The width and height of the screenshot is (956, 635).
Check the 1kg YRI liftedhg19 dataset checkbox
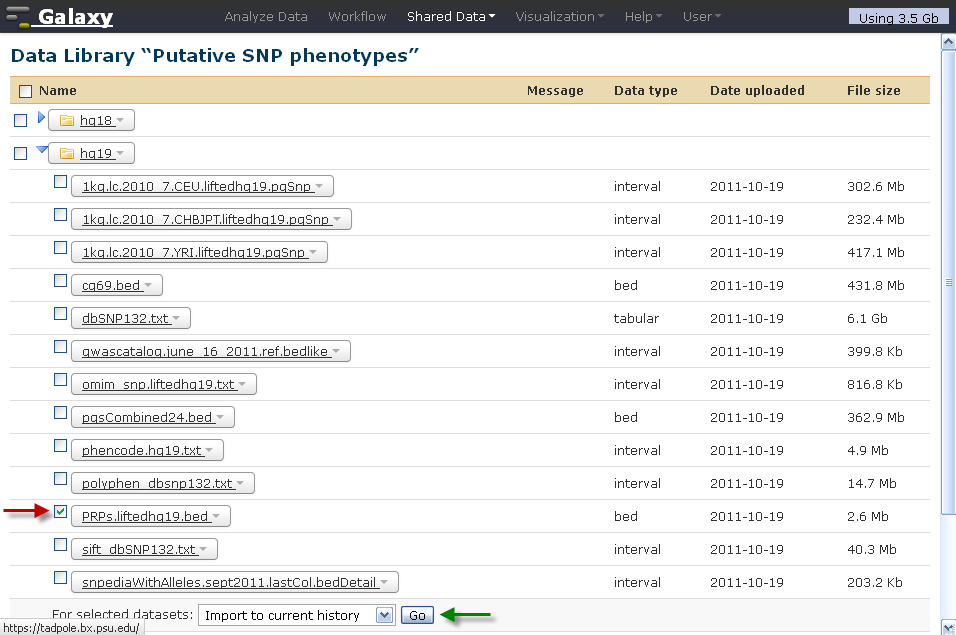pos(60,247)
